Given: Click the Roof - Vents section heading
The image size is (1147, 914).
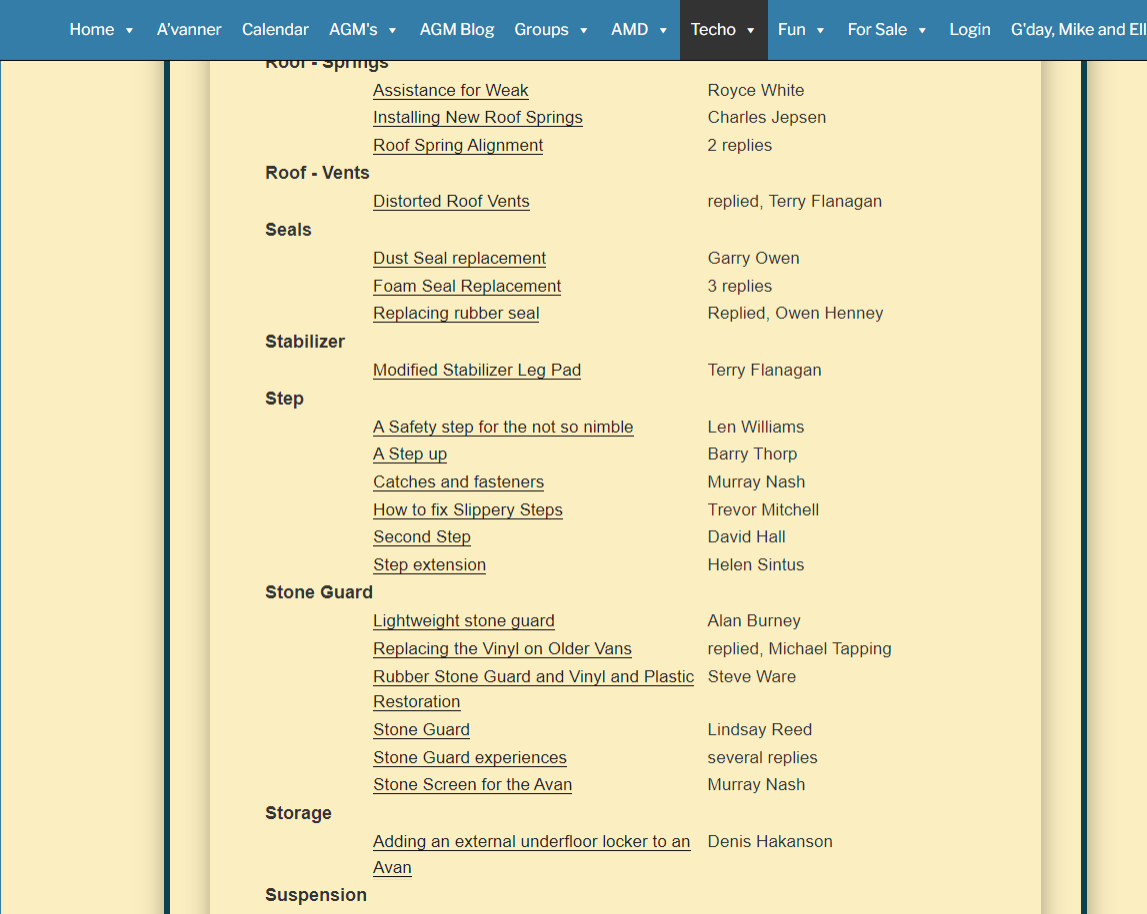Looking at the screenshot, I should coord(317,173).
